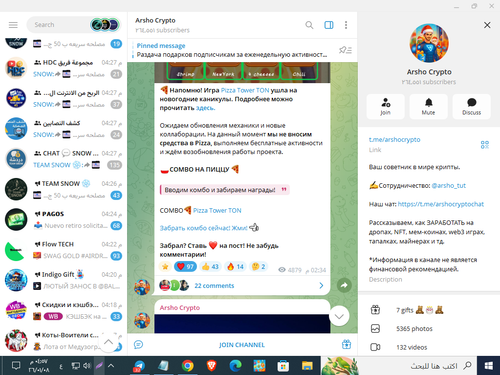Click the Arsho Crypto profile picture

[429, 43]
